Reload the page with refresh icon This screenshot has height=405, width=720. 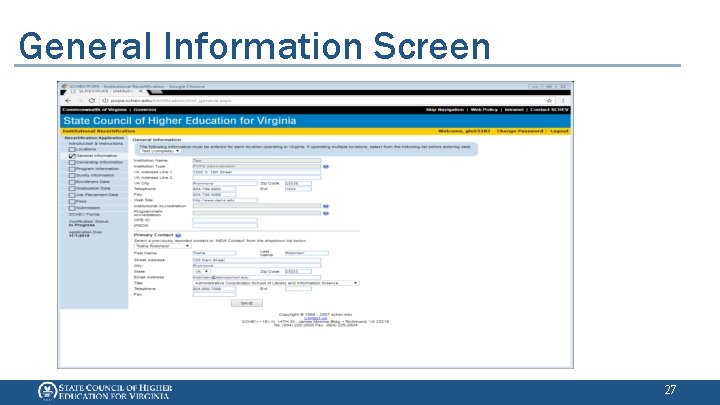pyautogui.click(x=91, y=101)
